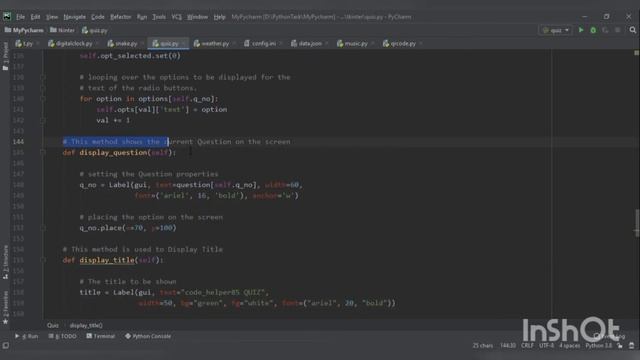Change CRLF line separator in status bar
This screenshot has height=360, width=640.
pyautogui.click(x=527, y=346)
